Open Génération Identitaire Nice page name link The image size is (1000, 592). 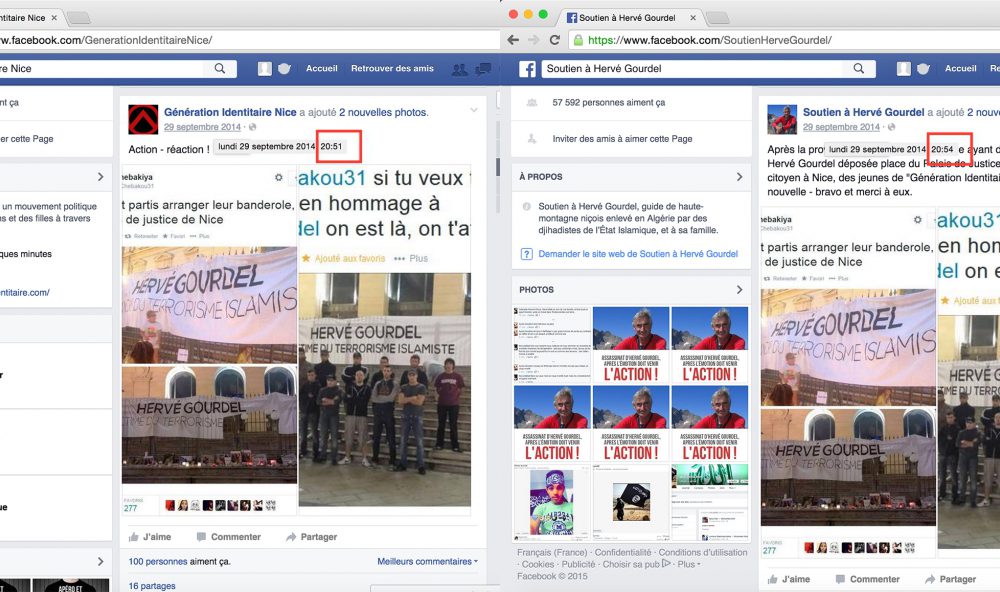tap(230, 112)
